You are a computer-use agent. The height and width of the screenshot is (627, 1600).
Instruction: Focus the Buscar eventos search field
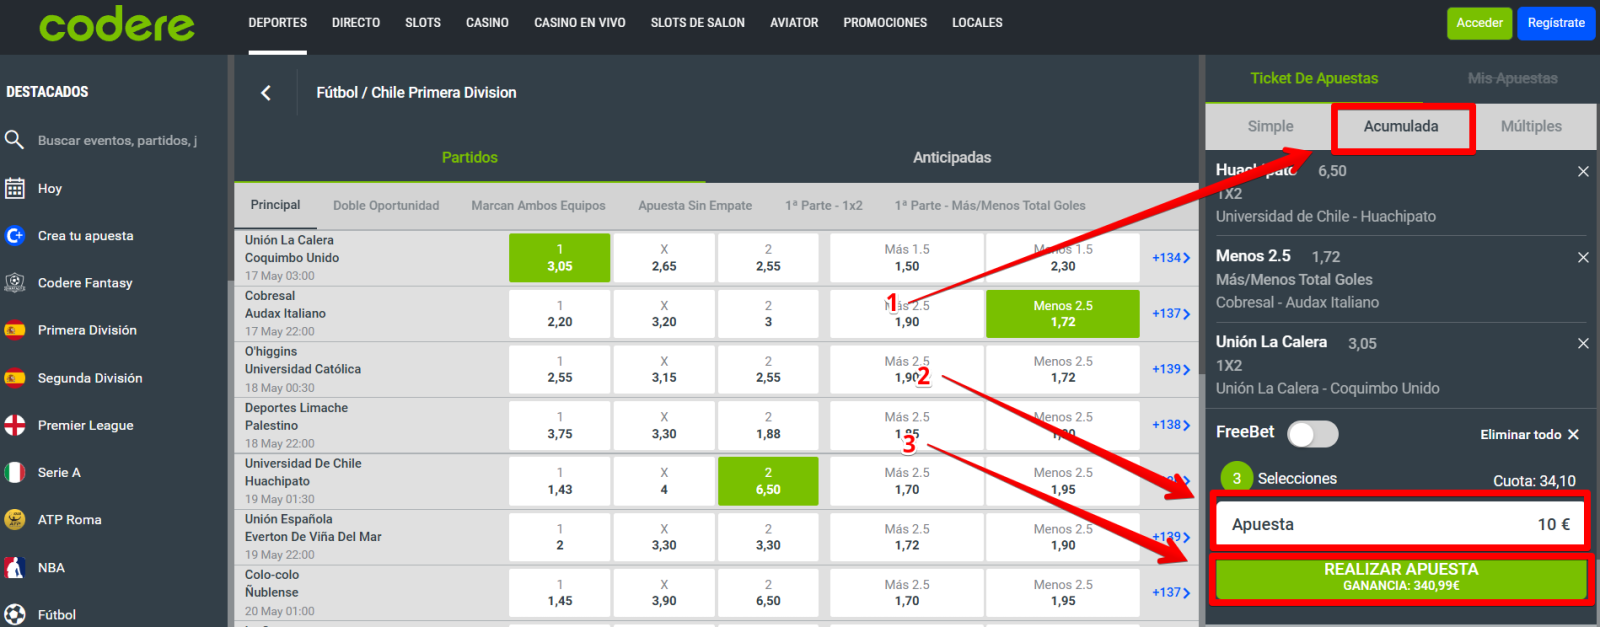[x=118, y=141]
